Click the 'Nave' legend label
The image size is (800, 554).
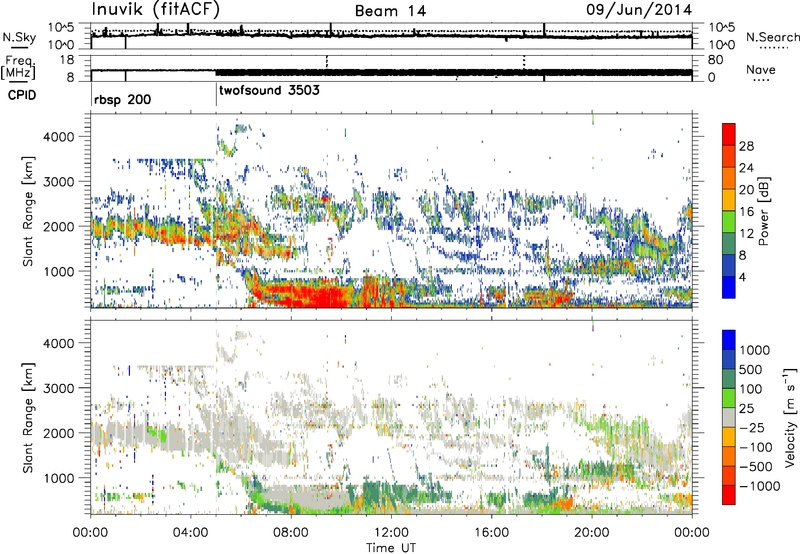pos(761,69)
